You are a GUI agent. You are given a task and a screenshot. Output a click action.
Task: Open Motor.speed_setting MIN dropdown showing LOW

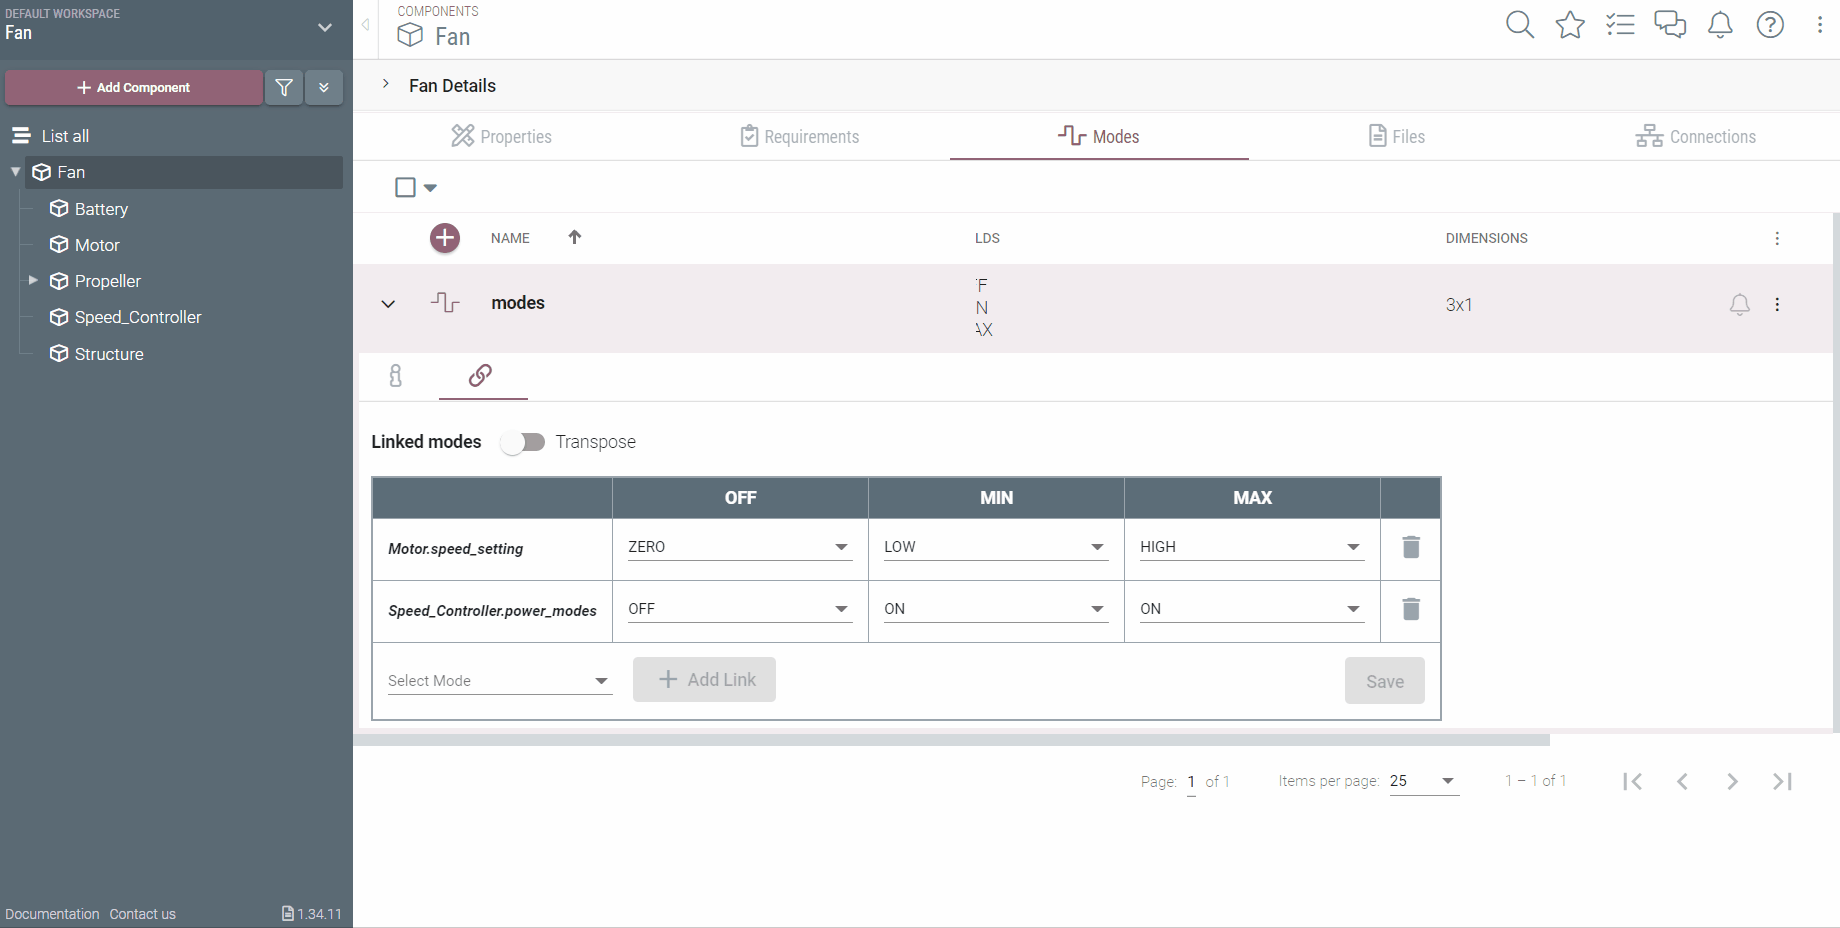point(996,547)
